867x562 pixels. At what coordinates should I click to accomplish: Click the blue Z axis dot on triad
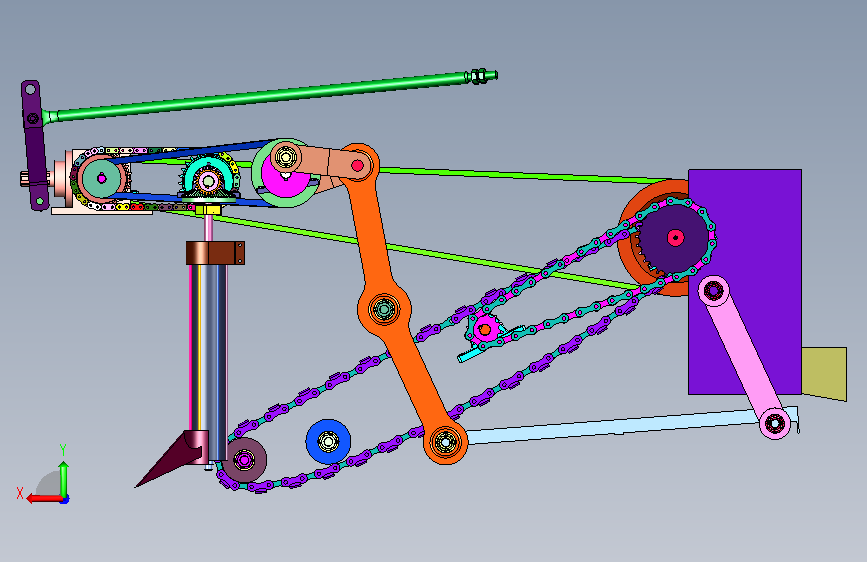pyautogui.click(x=65, y=499)
